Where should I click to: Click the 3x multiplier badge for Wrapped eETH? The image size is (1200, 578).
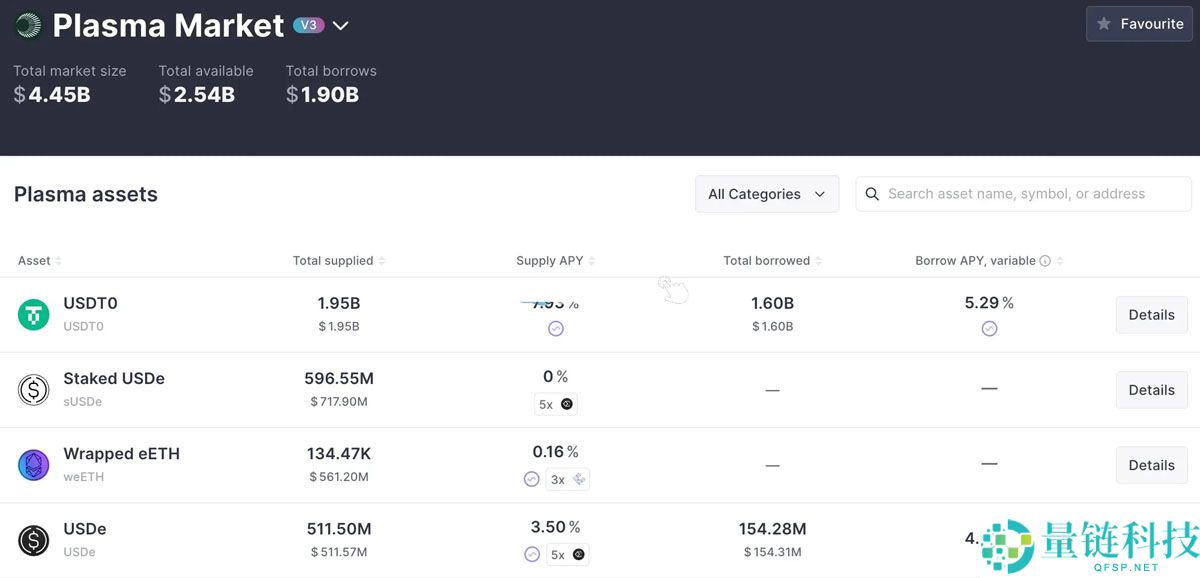[567, 479]
